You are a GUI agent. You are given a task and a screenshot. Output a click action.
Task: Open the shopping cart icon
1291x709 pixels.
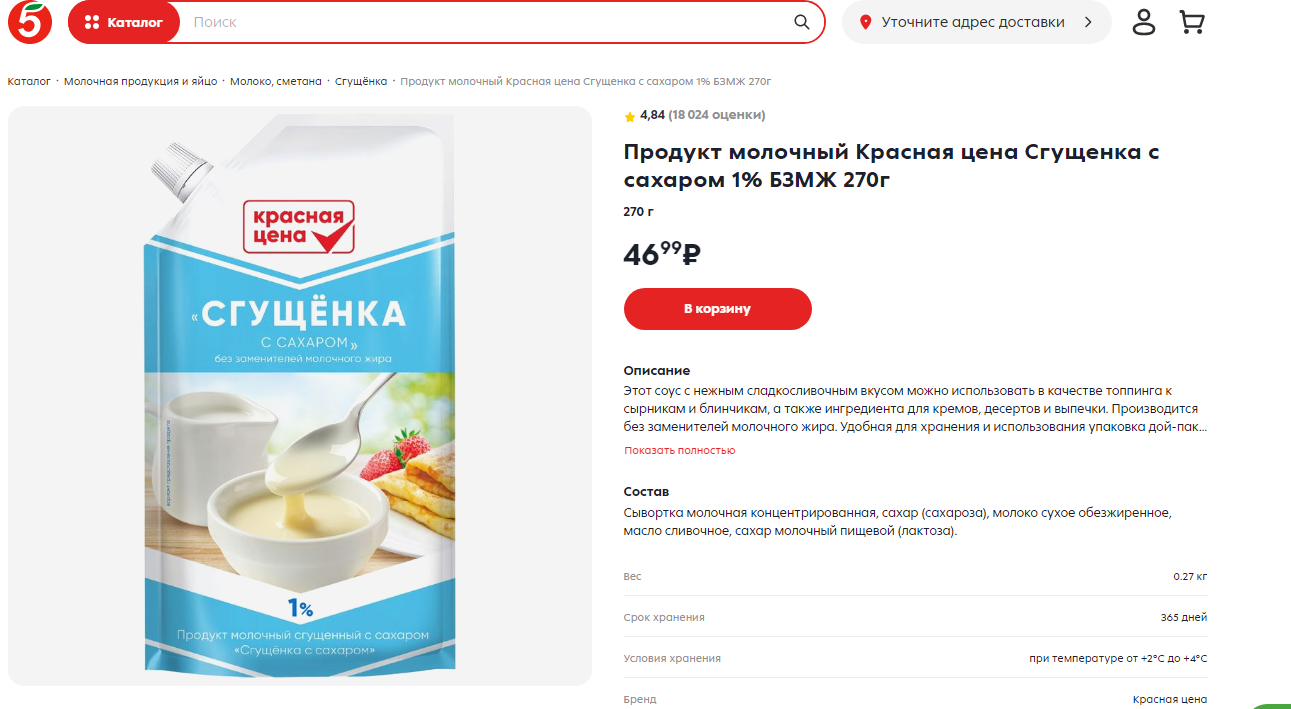point(1191,22)
